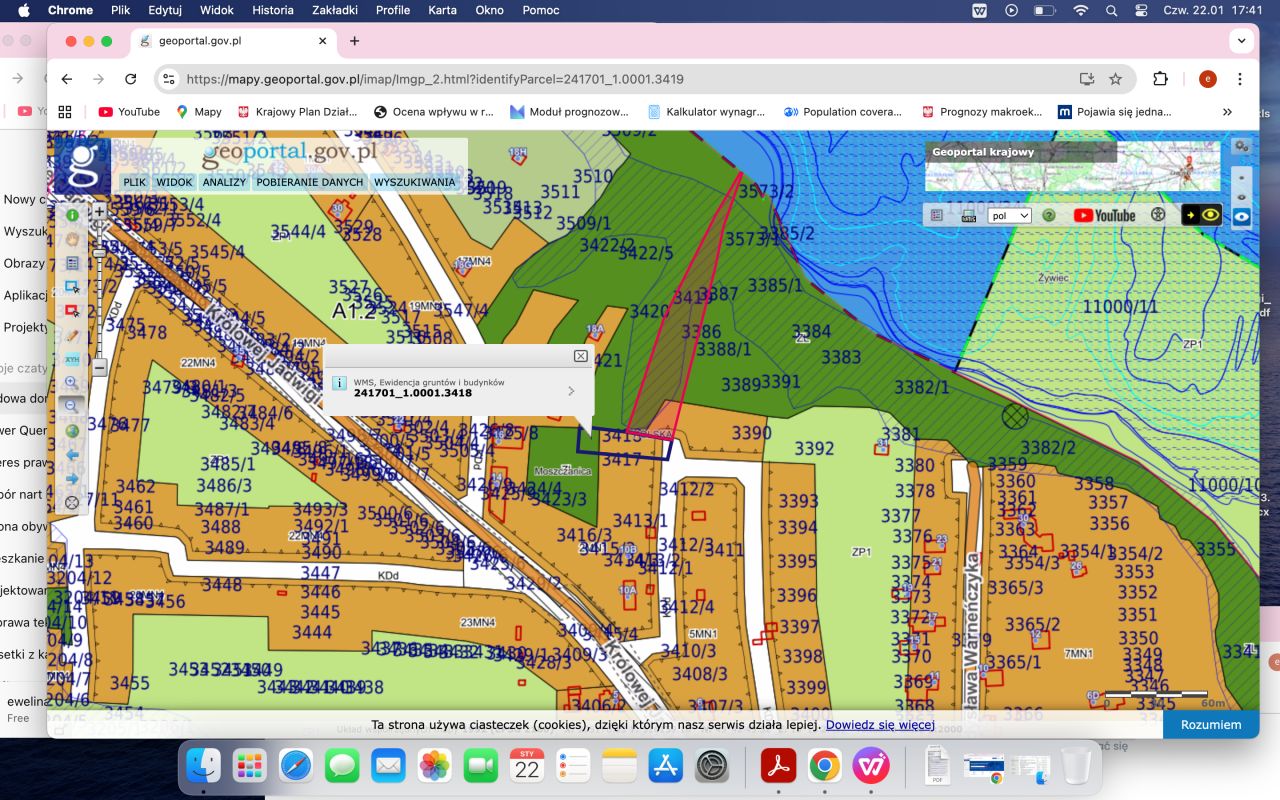
Task: Click the Rozumiem cookie button
Action: point(1210,725)
